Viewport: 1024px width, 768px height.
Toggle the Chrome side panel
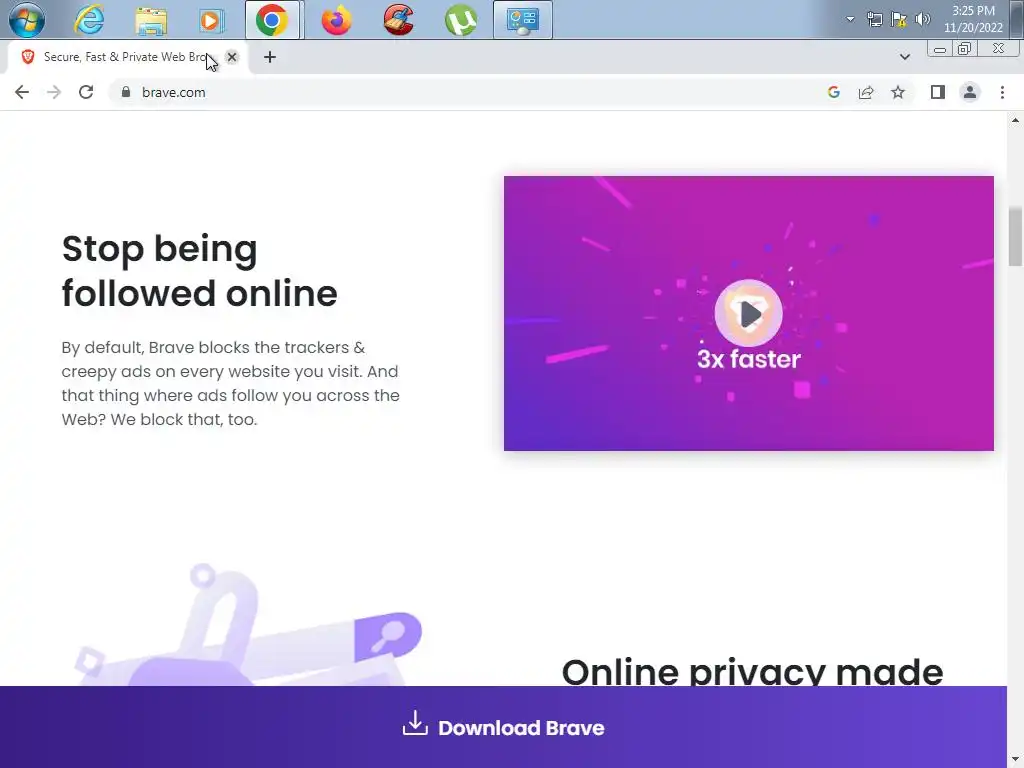938,92
